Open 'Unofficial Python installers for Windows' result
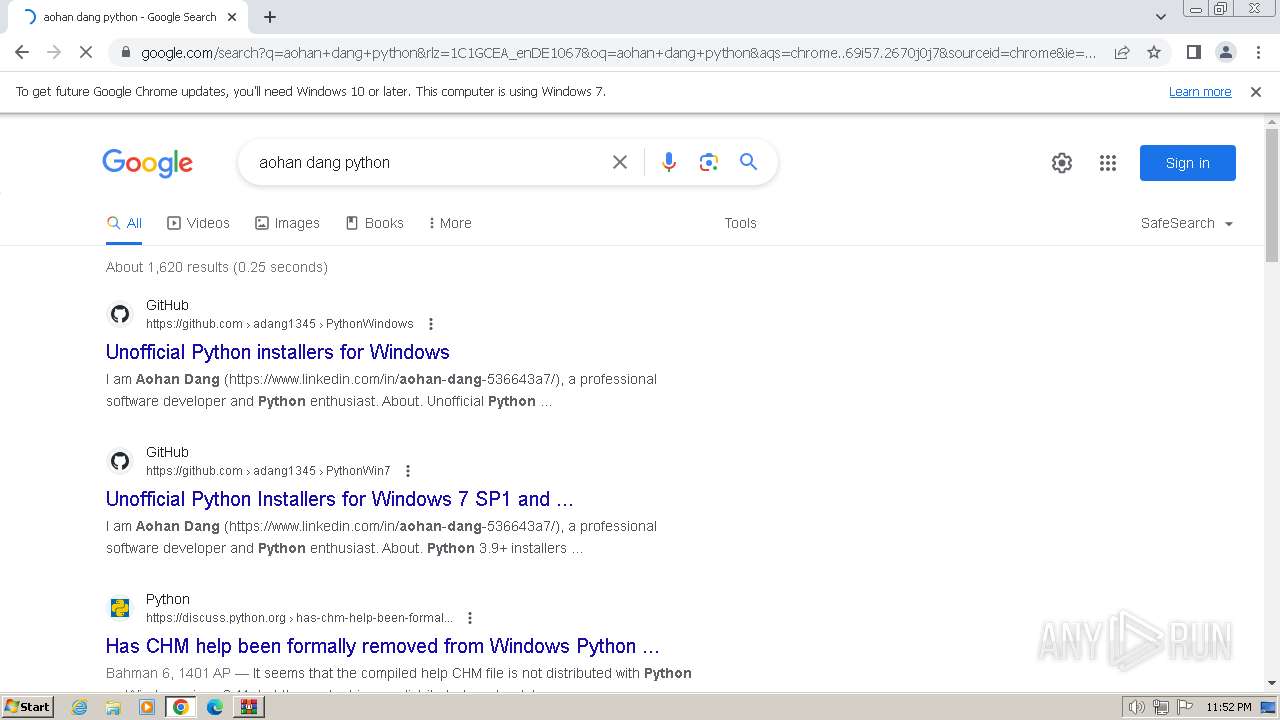 point(278,352)
